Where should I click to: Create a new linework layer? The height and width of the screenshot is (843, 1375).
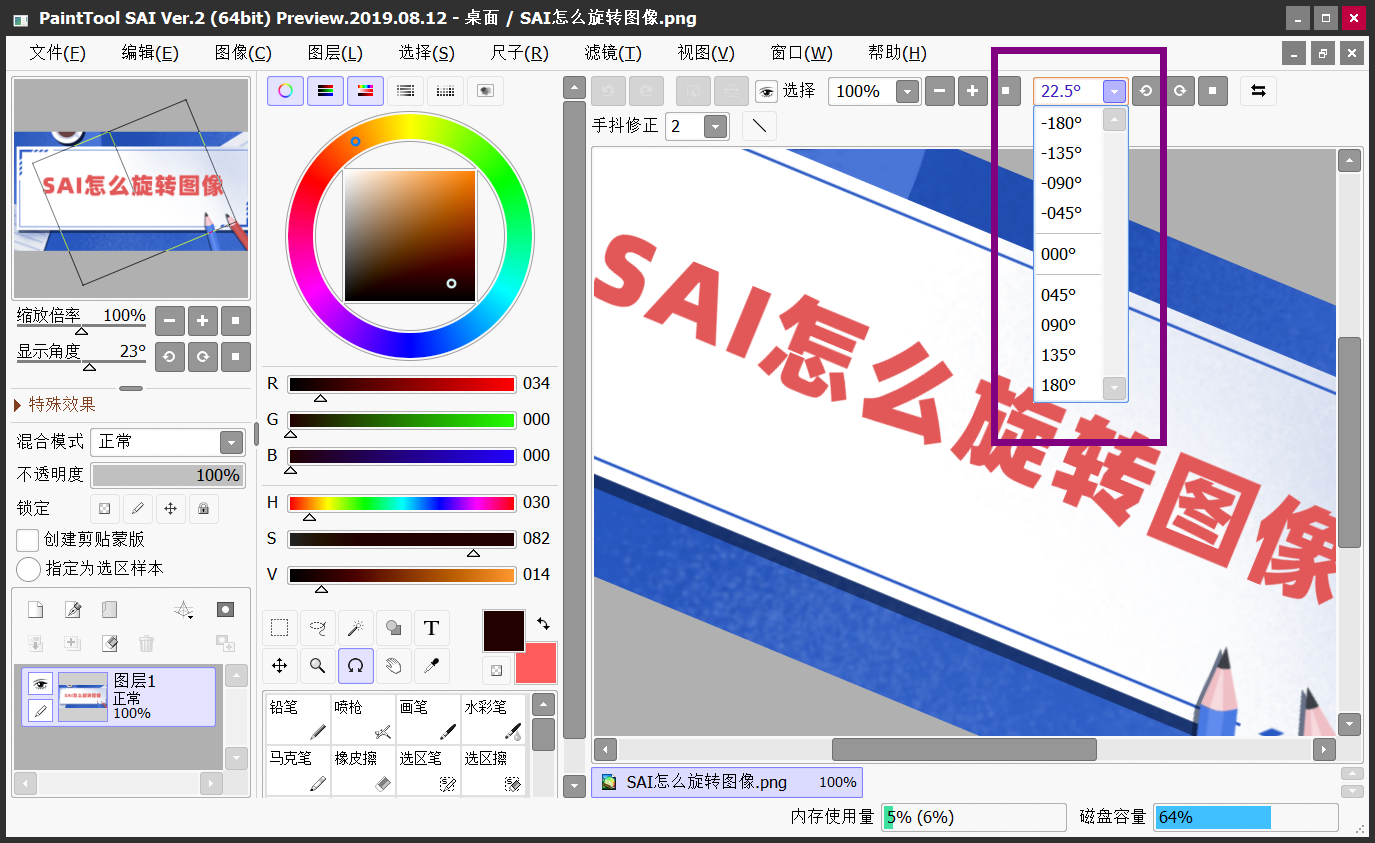(x=73, y=609)
